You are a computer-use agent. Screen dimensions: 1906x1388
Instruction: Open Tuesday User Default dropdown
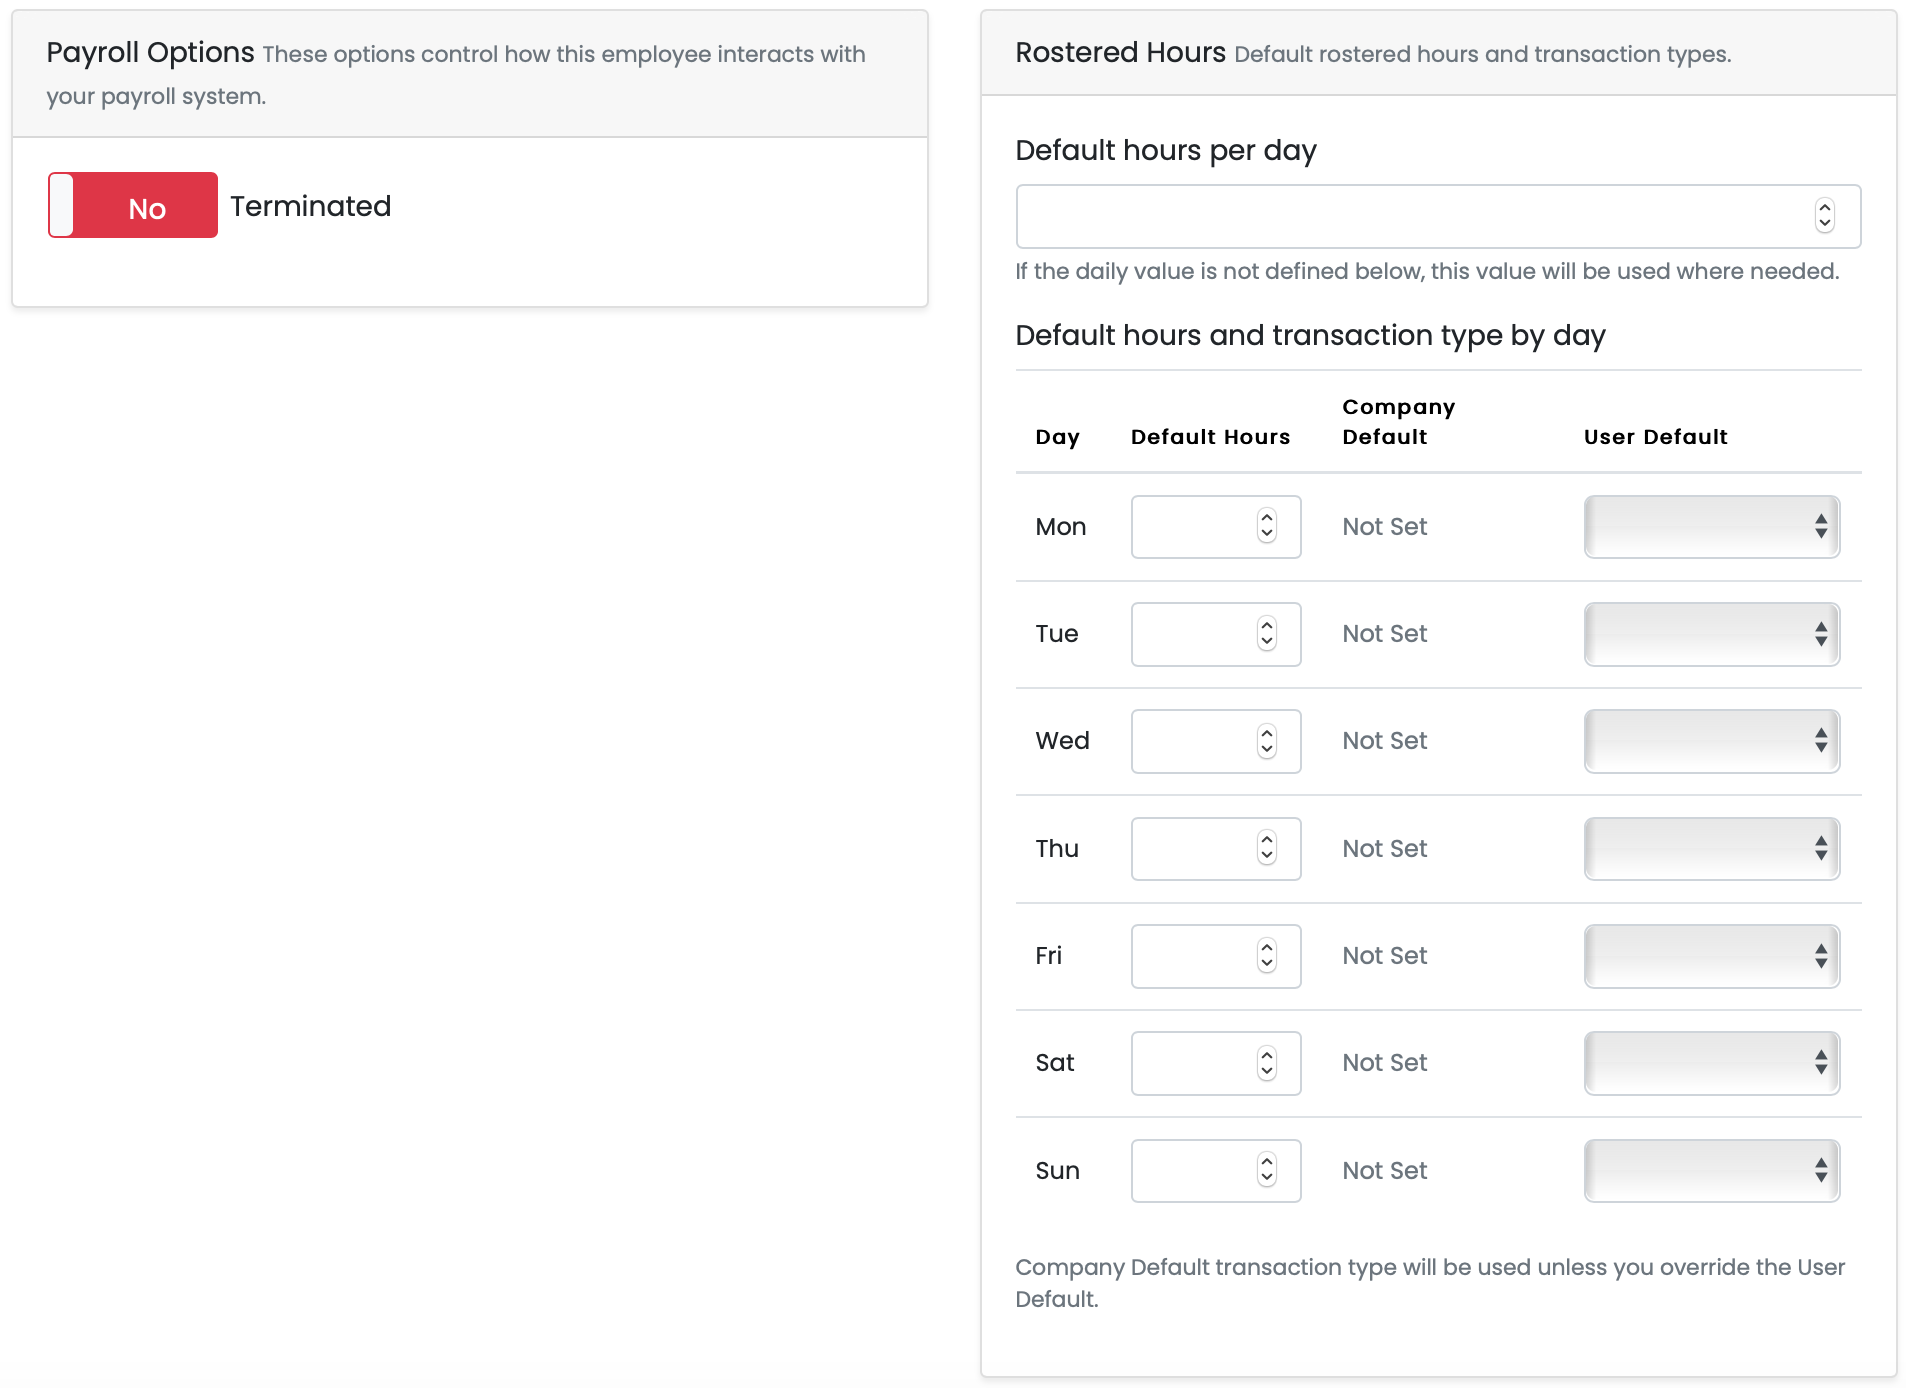tap(1711, 634)
